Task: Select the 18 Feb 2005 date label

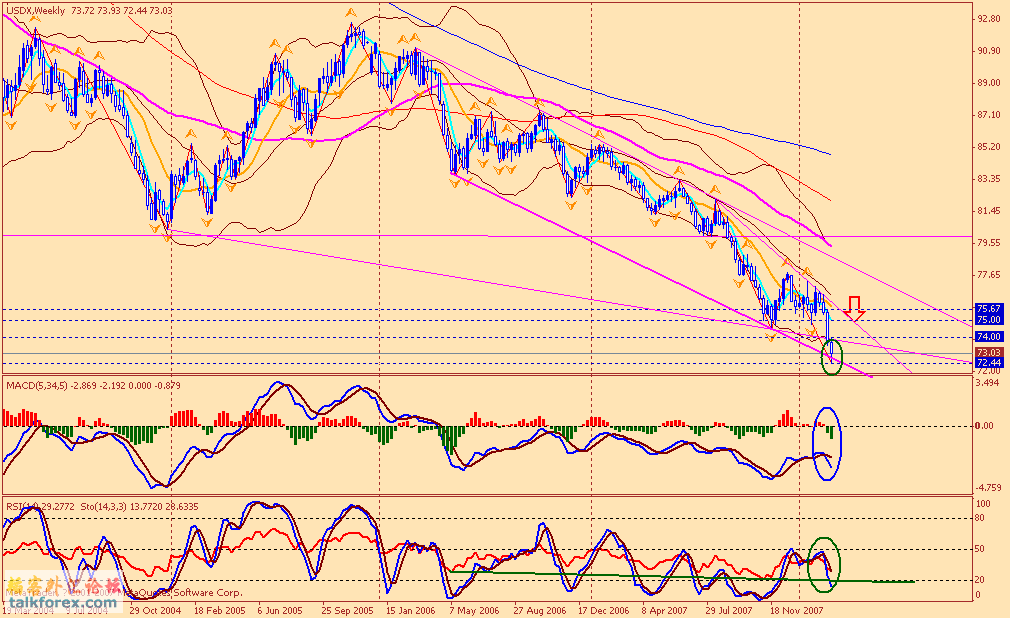Action: 220,610
